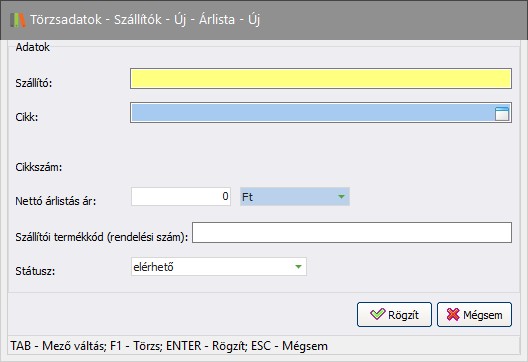Click the Nettó árlistás ár label
528x362 pixels.
coord(56,201)
